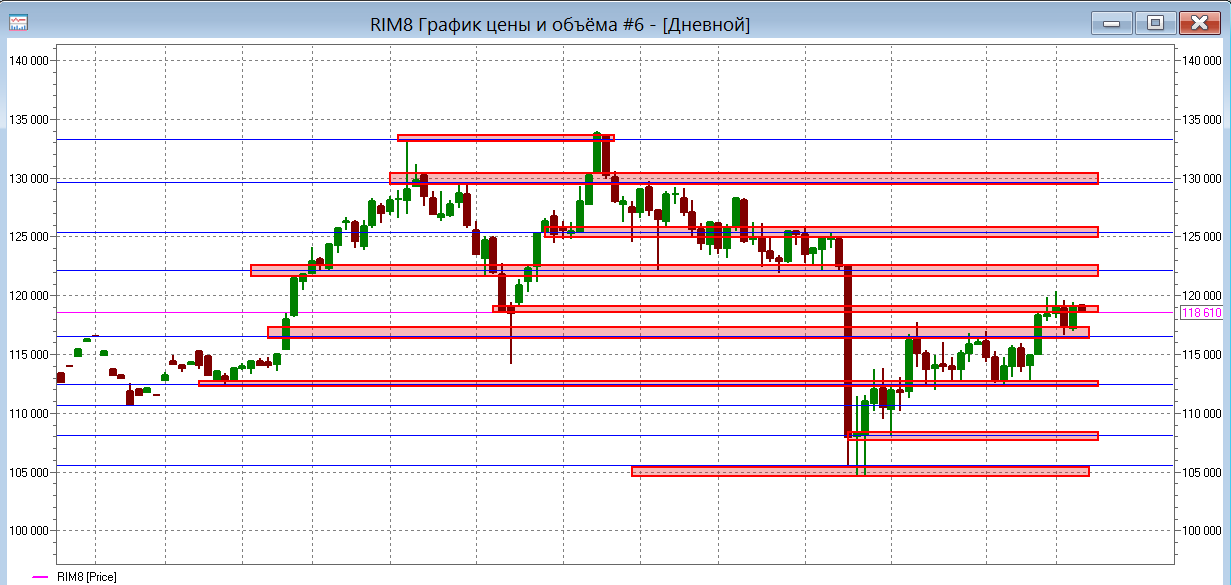Click '130 000' on the left price axis
This screenshot has width=1231, height=585.
pos(28,178)
